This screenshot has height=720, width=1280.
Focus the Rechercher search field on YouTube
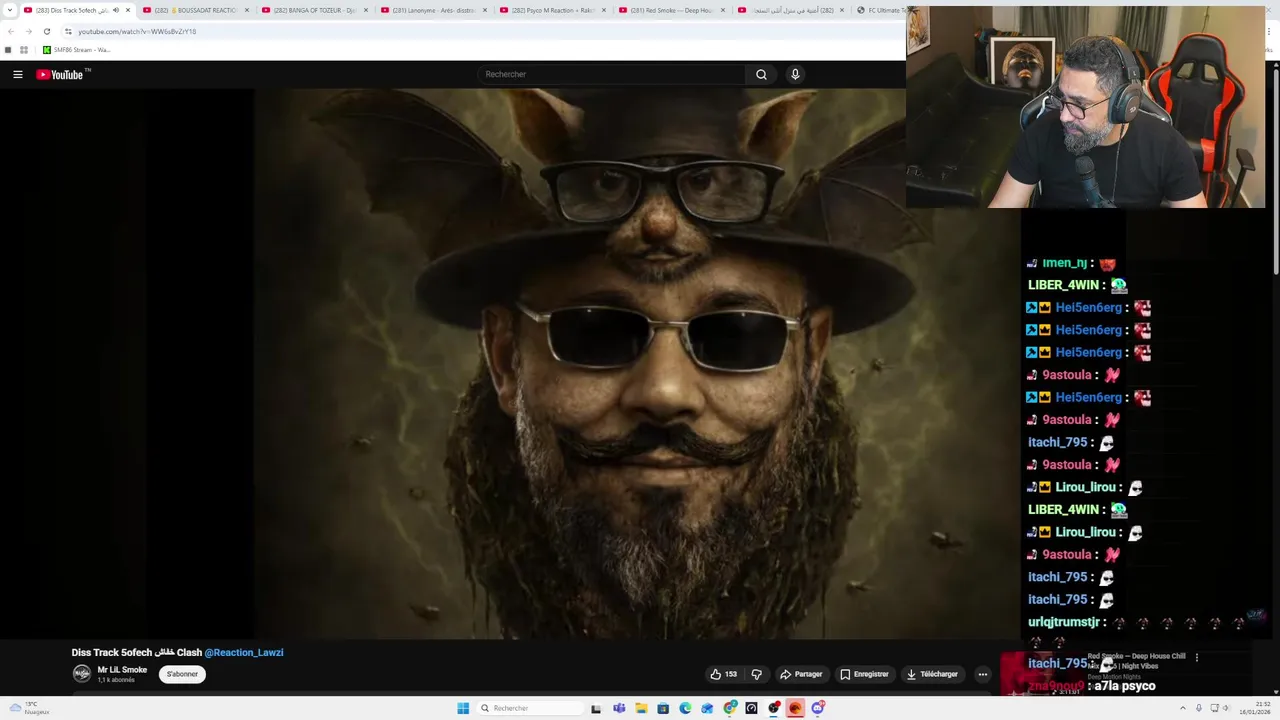point(612,74)
